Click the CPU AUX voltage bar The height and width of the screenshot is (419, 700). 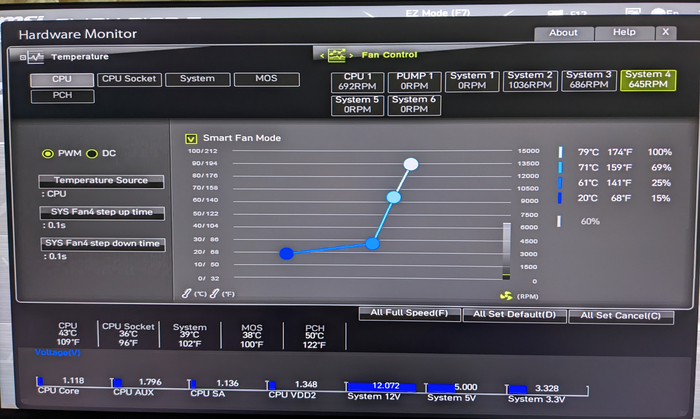117,383
